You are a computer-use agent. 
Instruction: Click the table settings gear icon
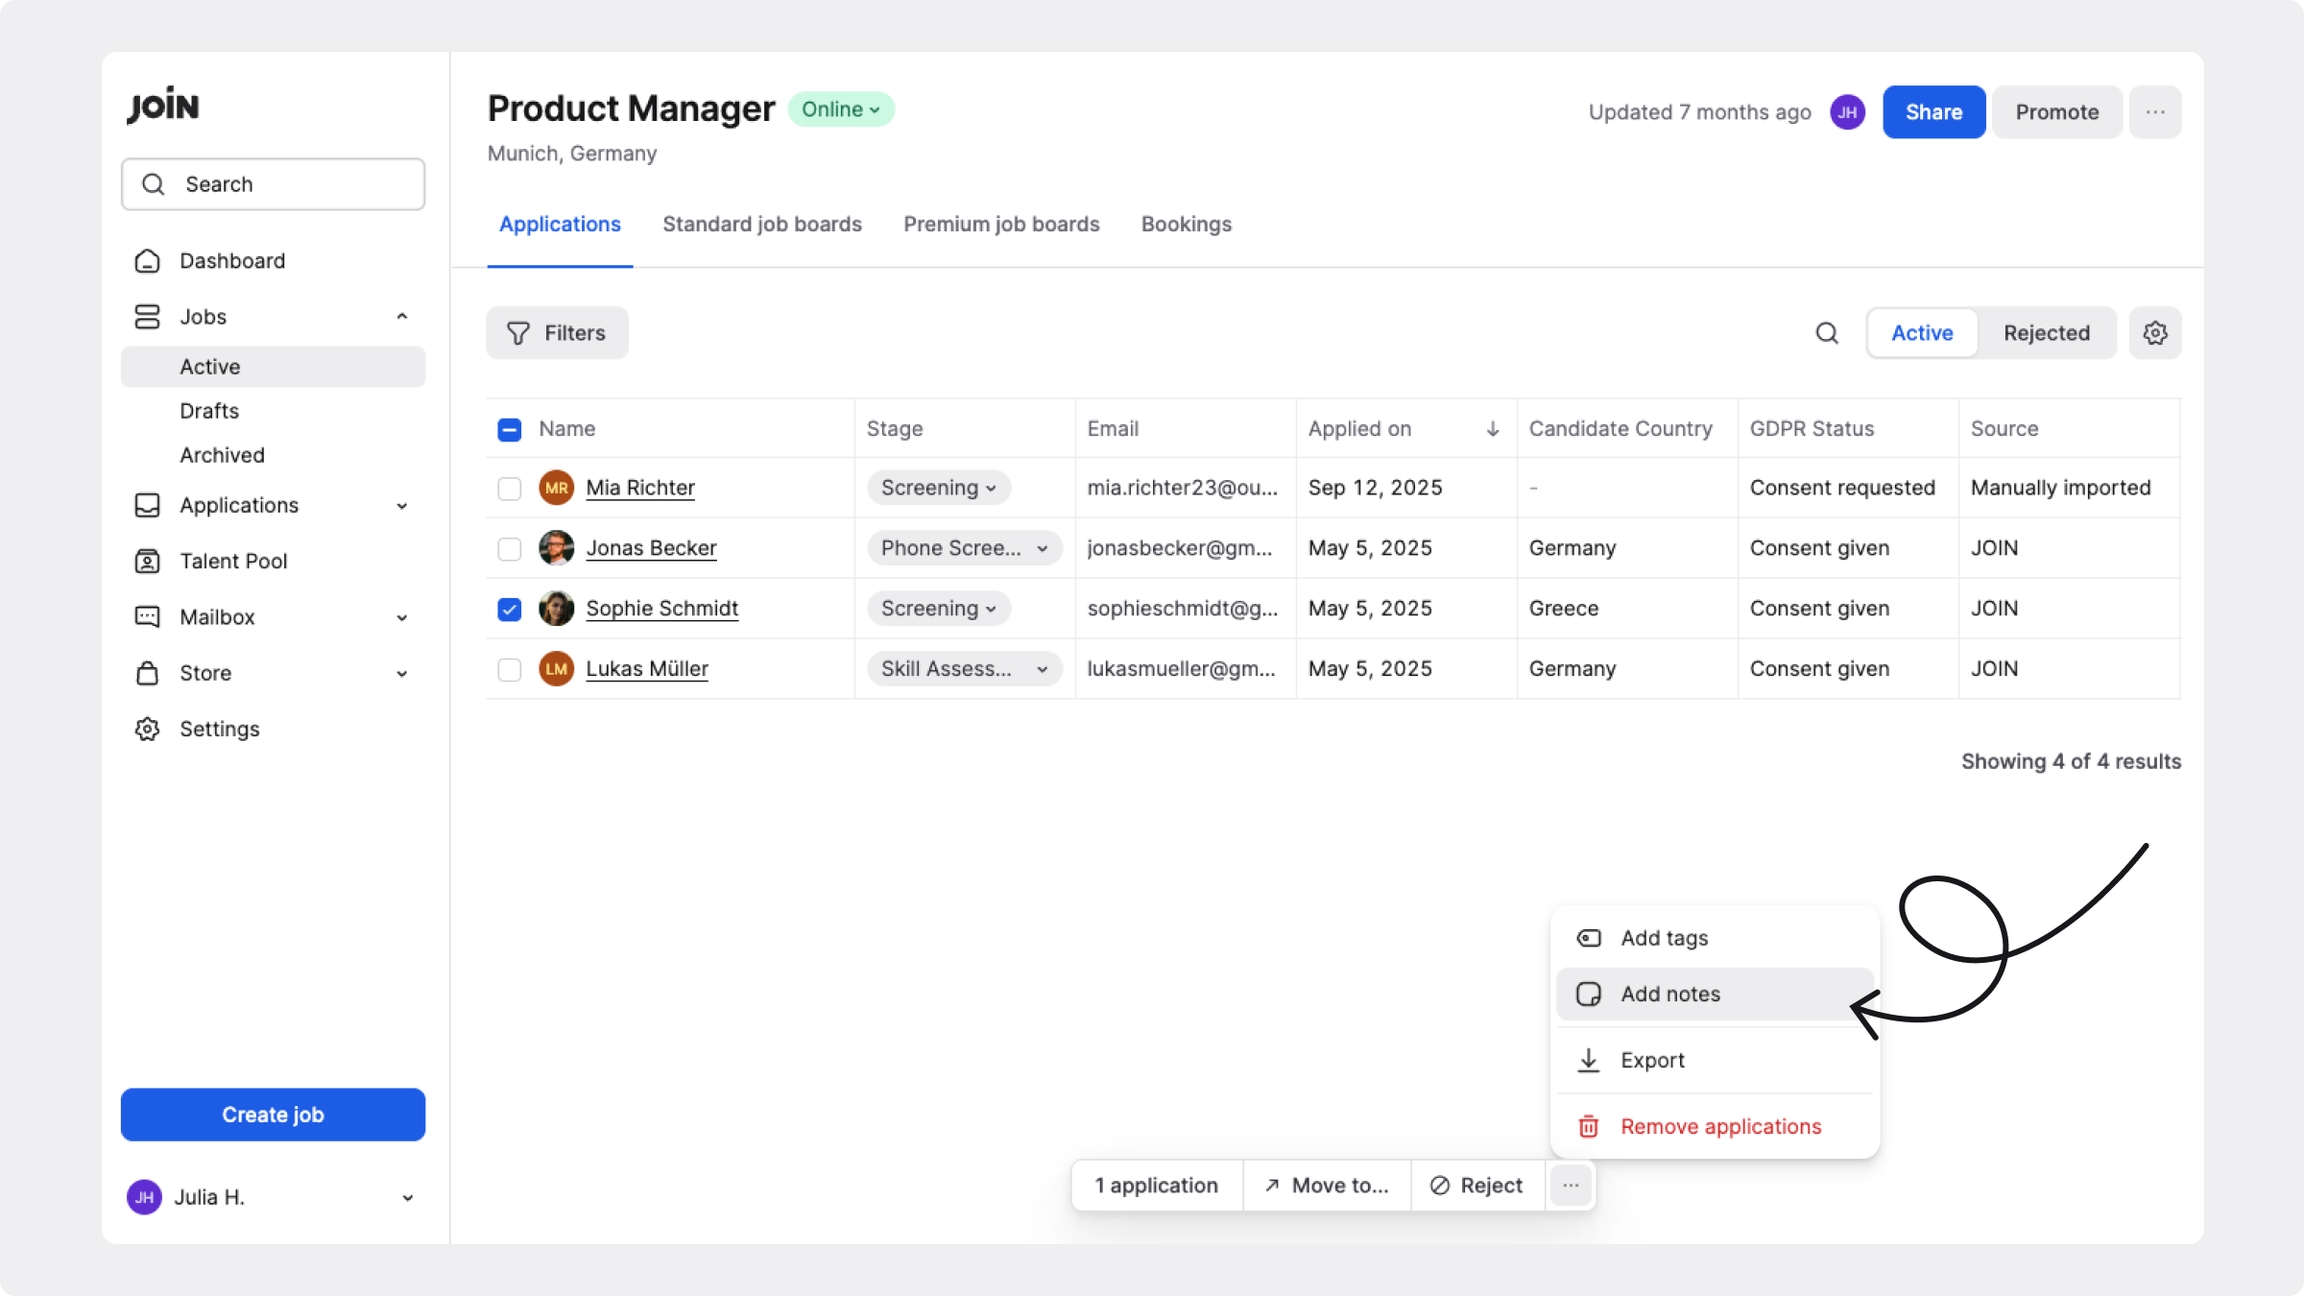click(2155, 333)
